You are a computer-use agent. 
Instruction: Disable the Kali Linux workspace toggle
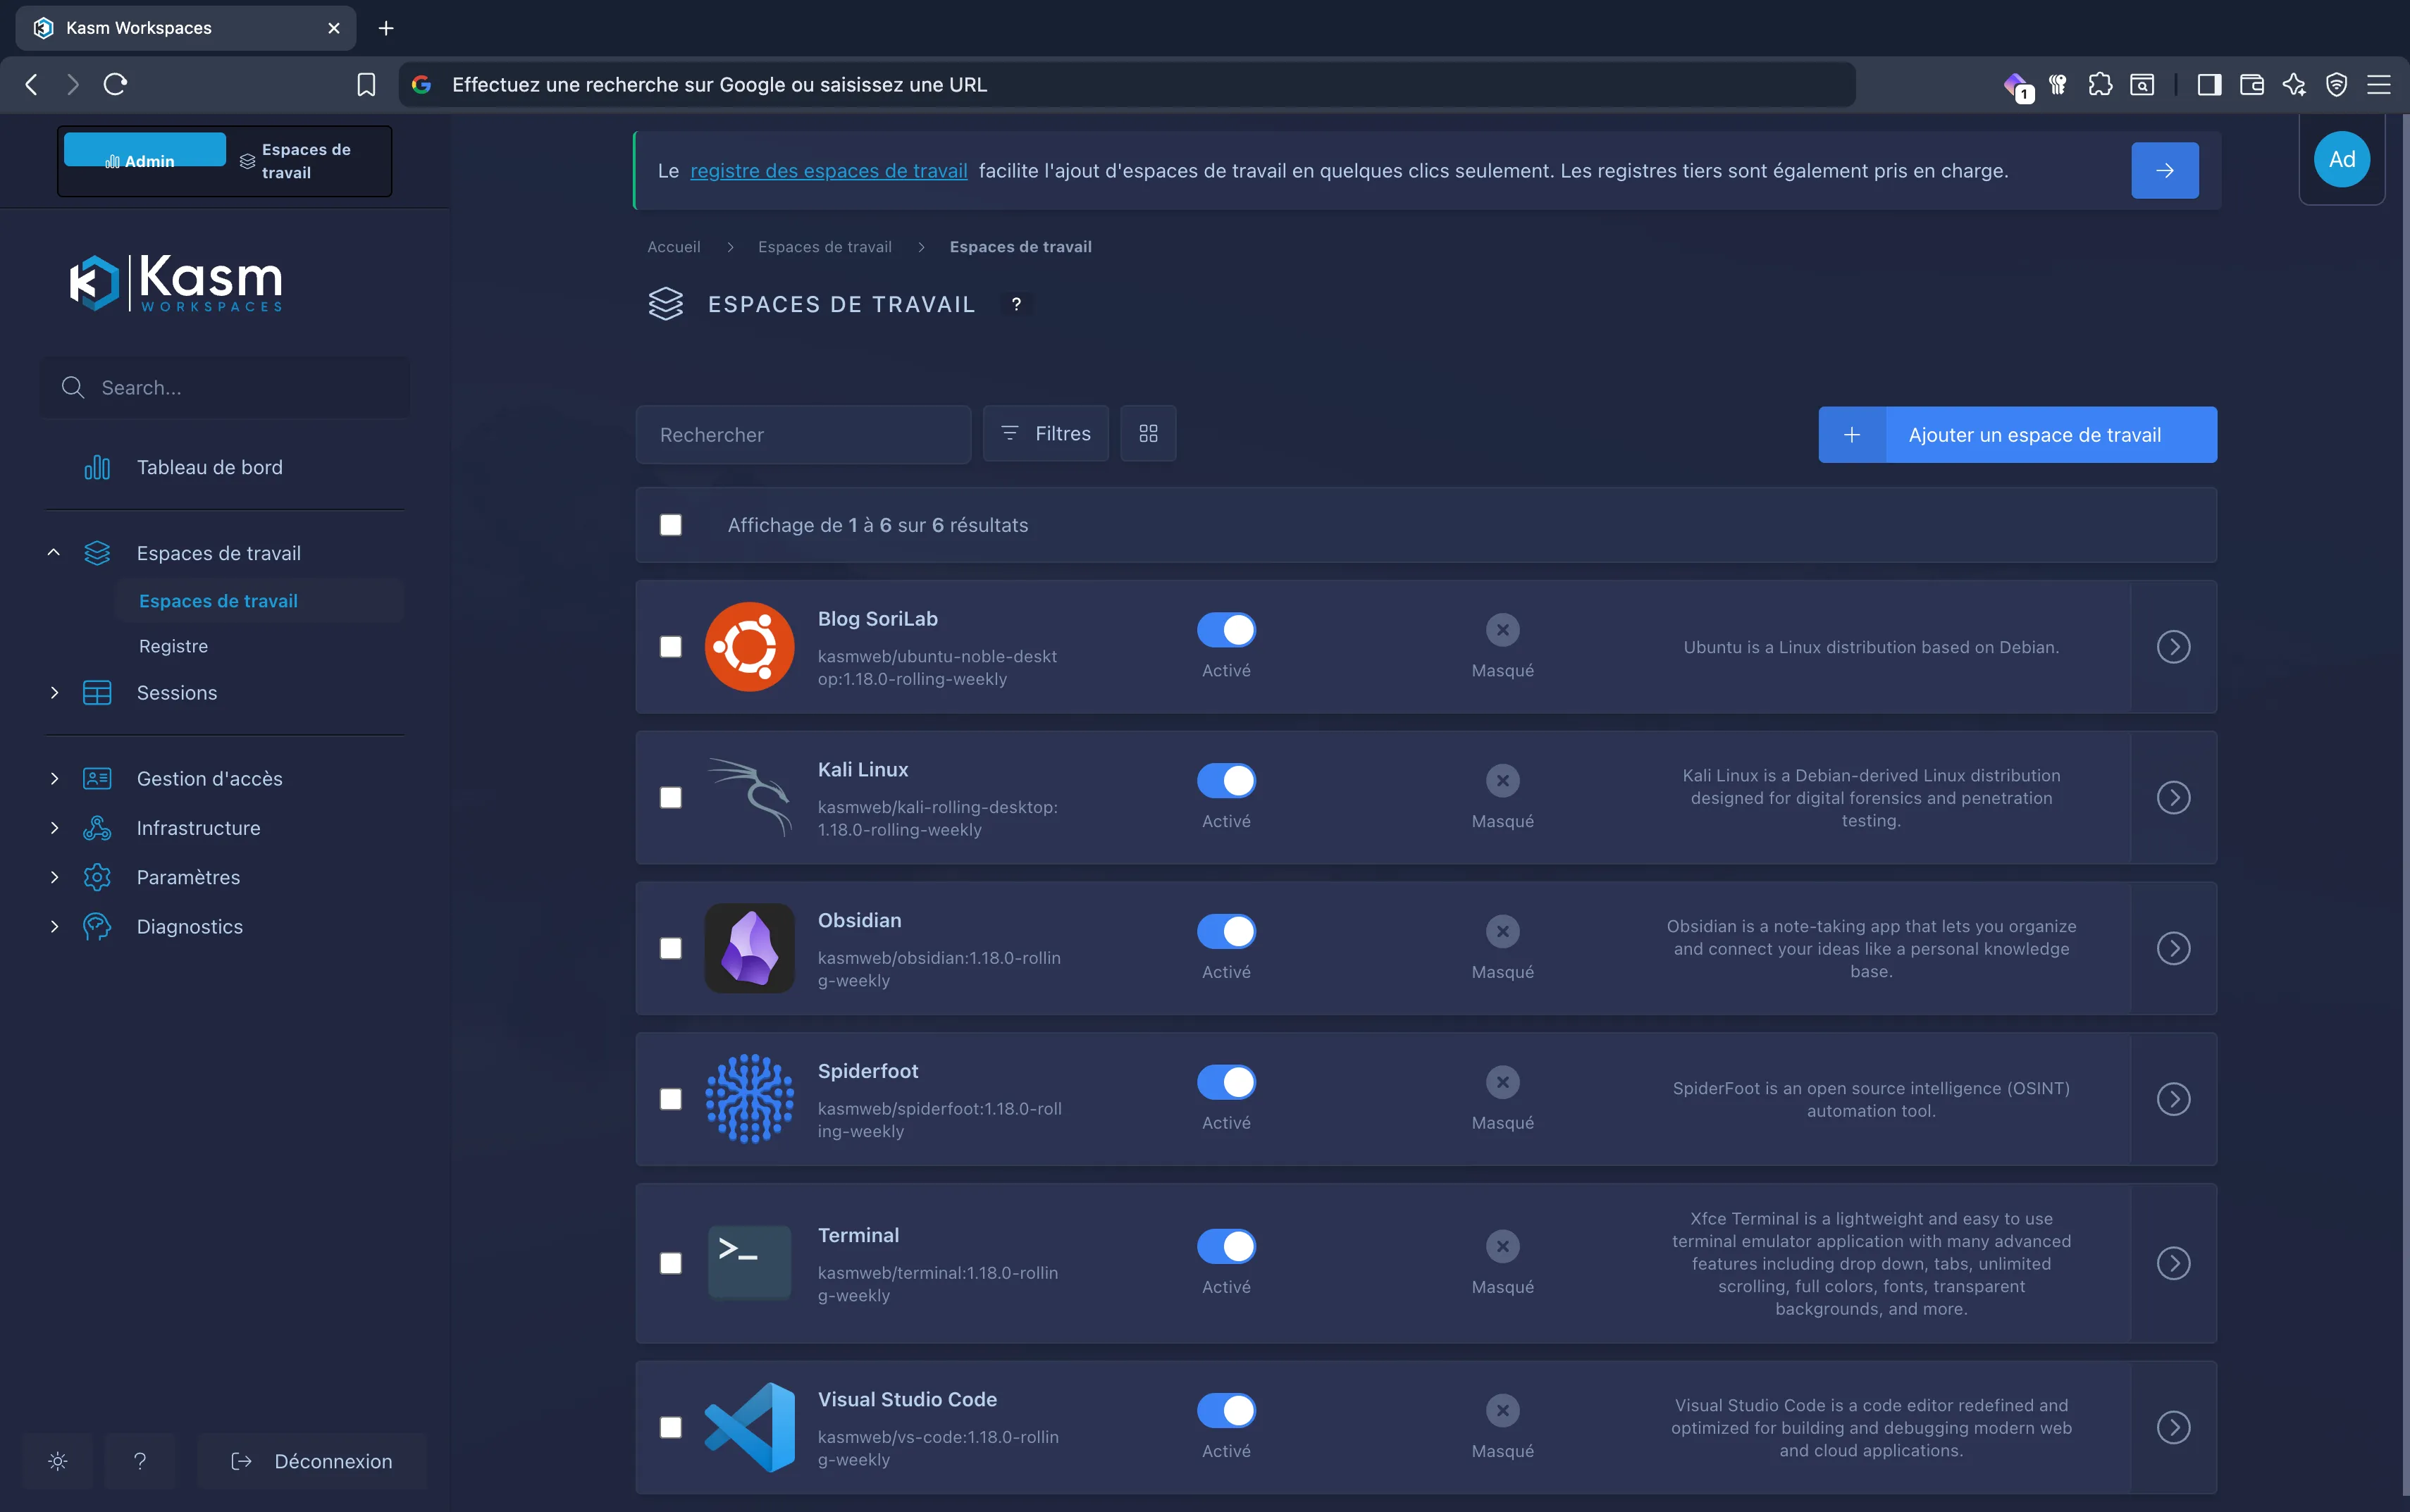tap(1226, 780)
